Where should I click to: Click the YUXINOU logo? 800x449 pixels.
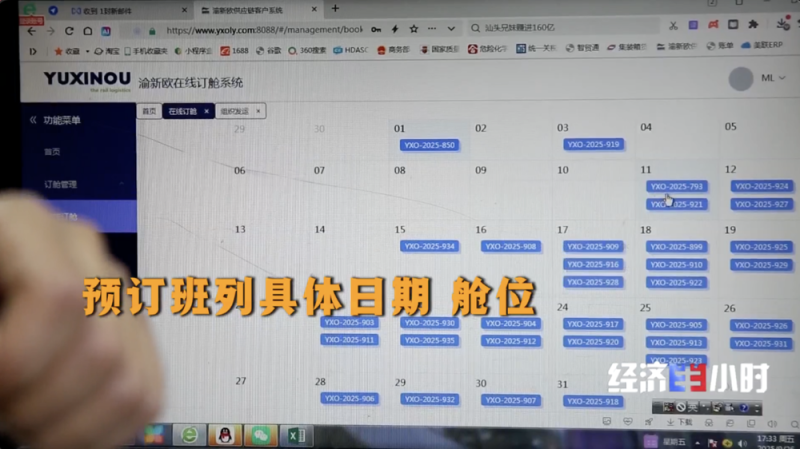[87, 80]
